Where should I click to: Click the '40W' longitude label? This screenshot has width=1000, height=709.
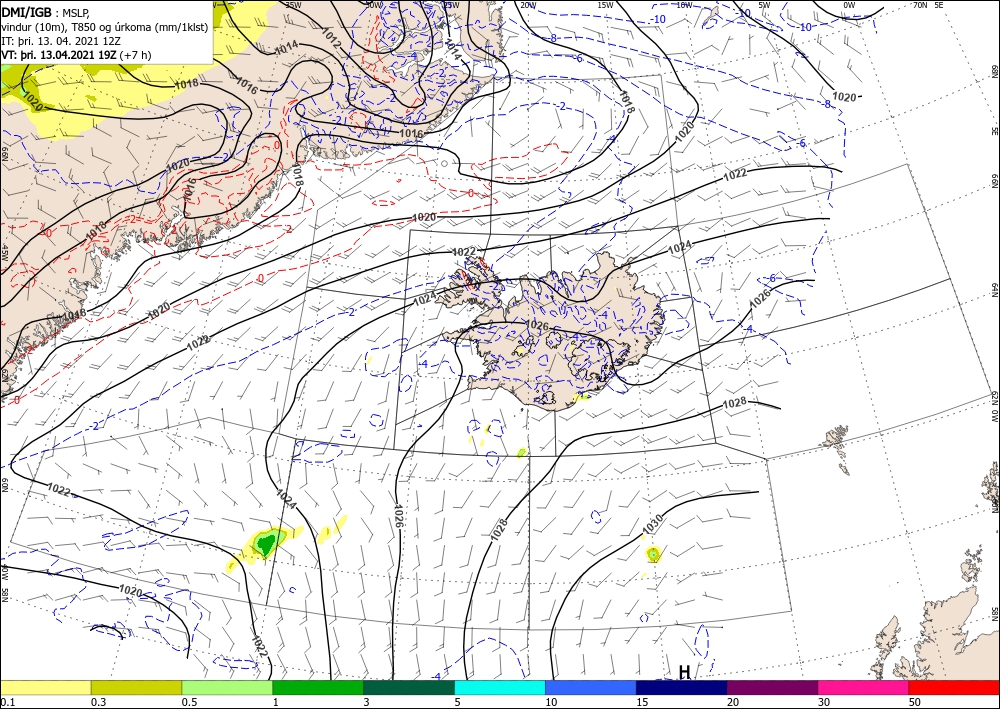click(4, 571)
